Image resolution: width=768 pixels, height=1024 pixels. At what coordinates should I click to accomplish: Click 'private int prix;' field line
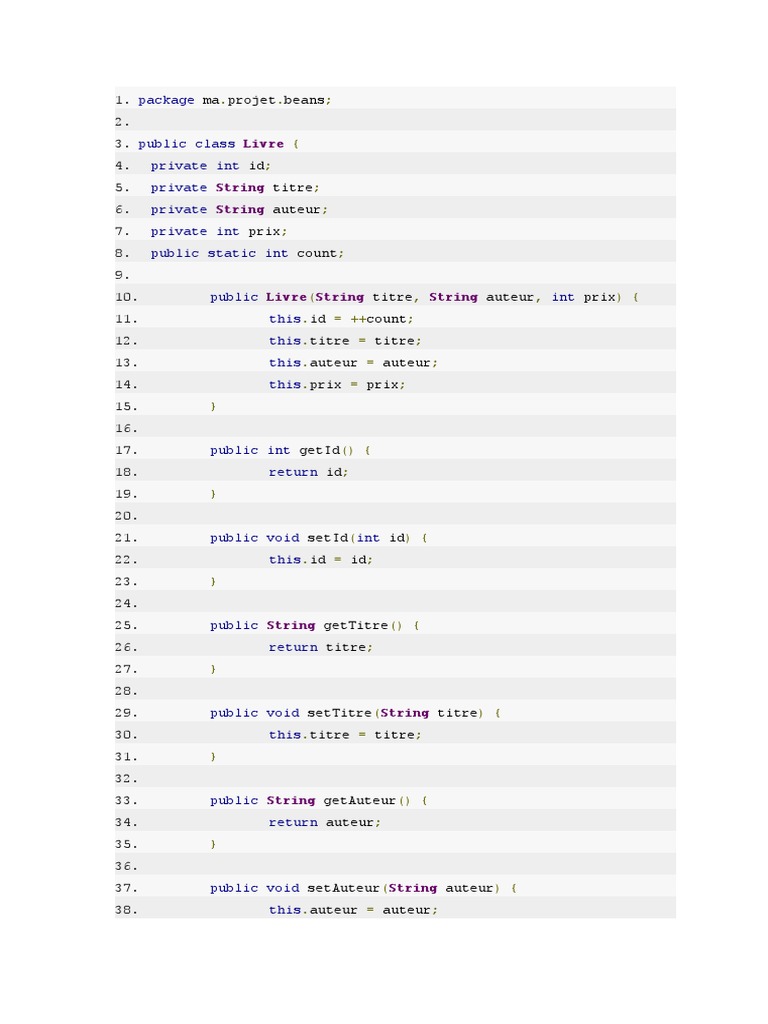pos(219,232)
